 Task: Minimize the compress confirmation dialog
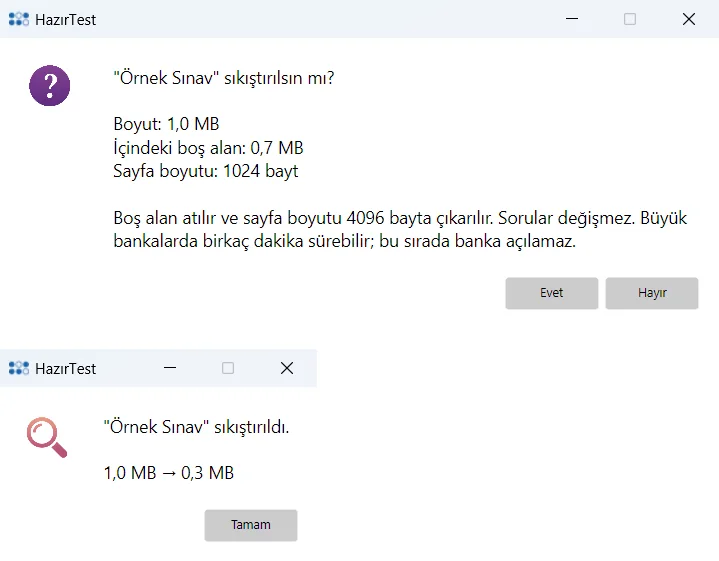tap(572, 19)
